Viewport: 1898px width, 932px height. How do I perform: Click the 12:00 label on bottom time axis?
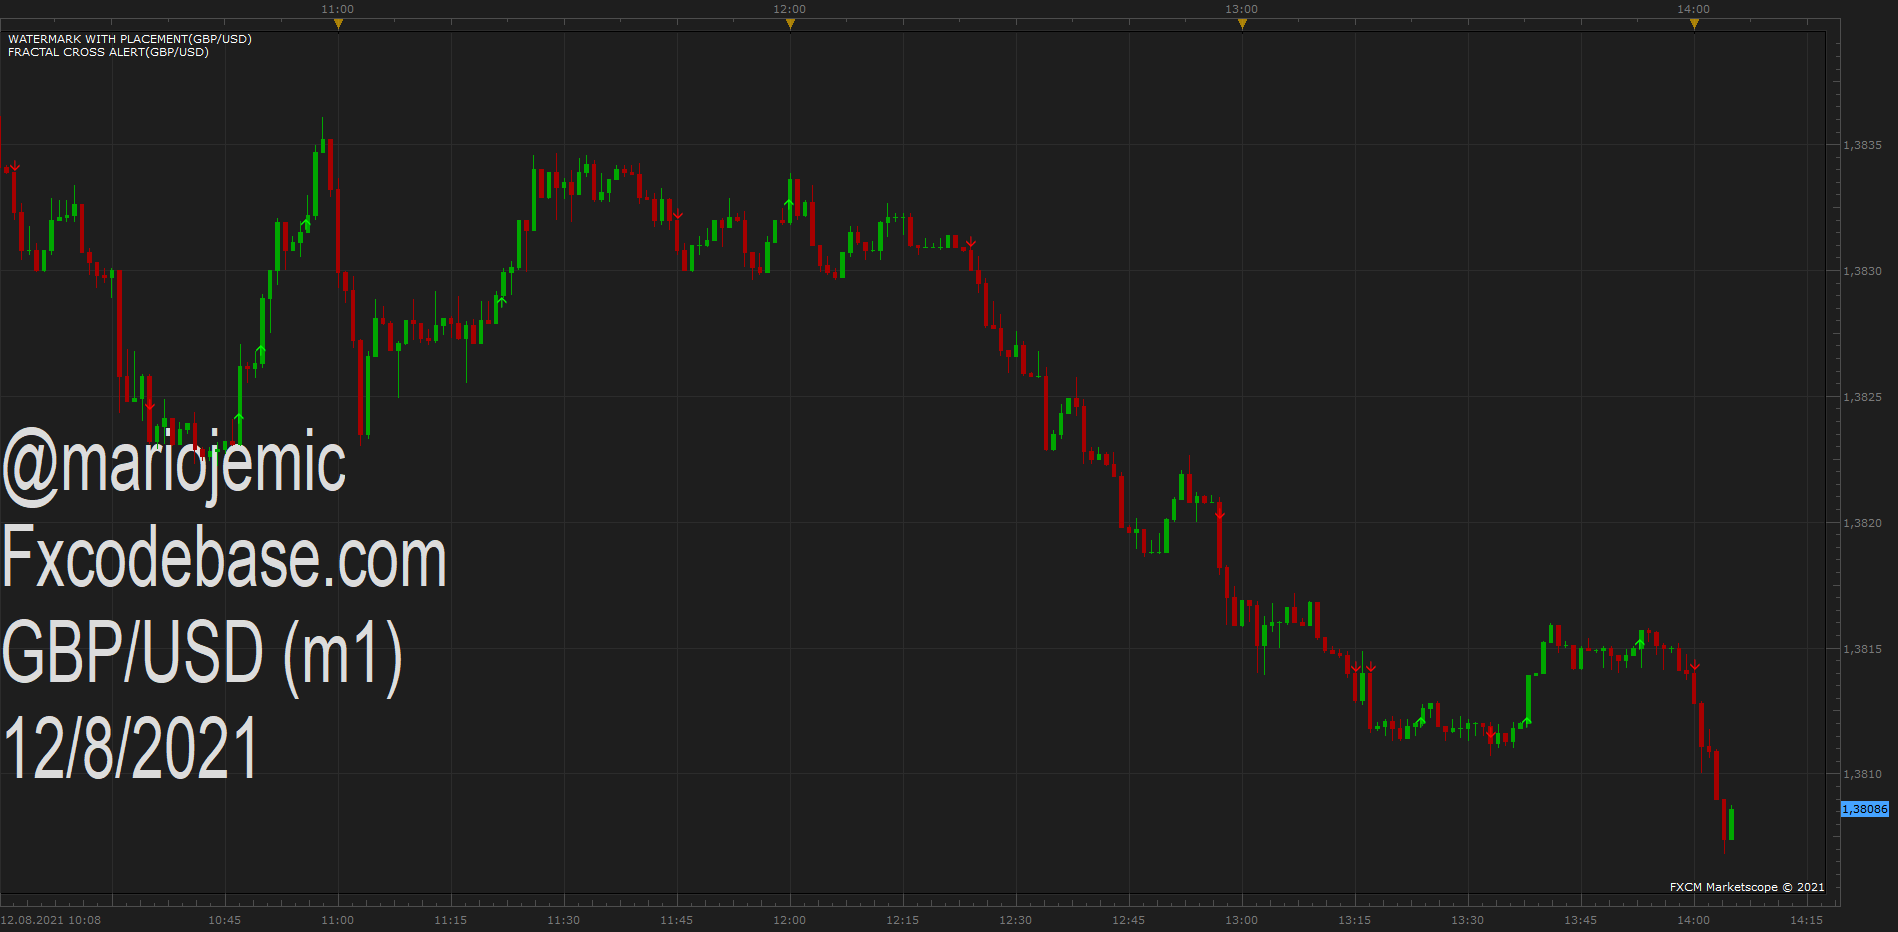click(789, 920)
